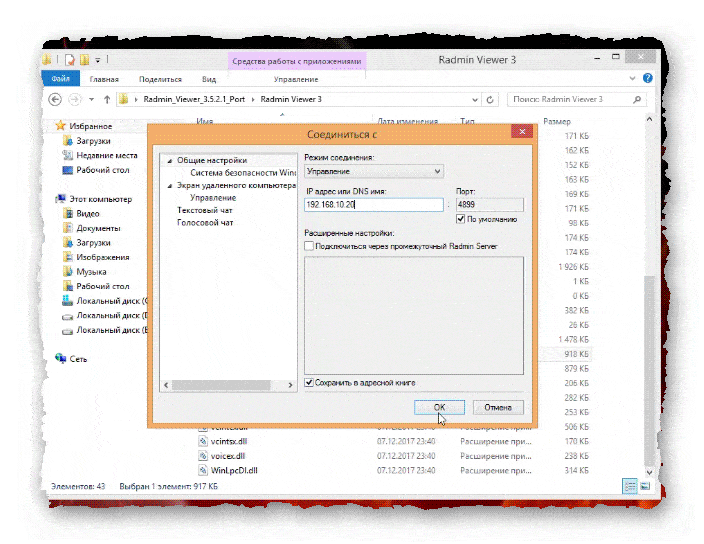Click the search magnifier icon
The image size is (704, 544).
click(637, 99)
